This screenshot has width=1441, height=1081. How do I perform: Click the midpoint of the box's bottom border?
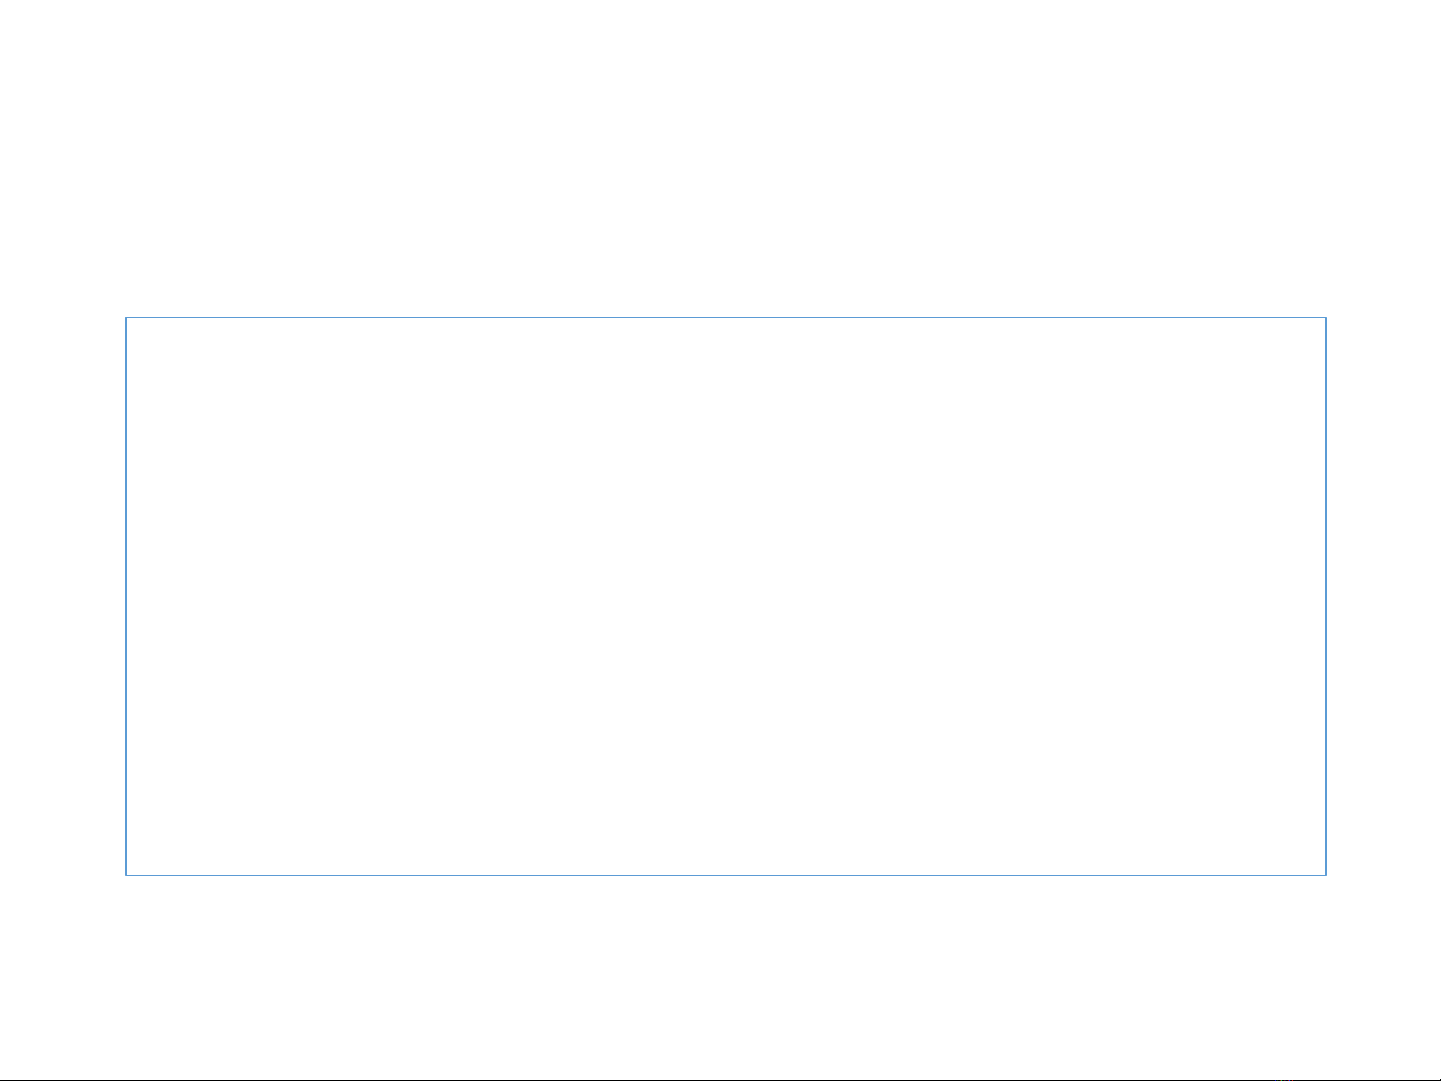[x=726, y=875]
